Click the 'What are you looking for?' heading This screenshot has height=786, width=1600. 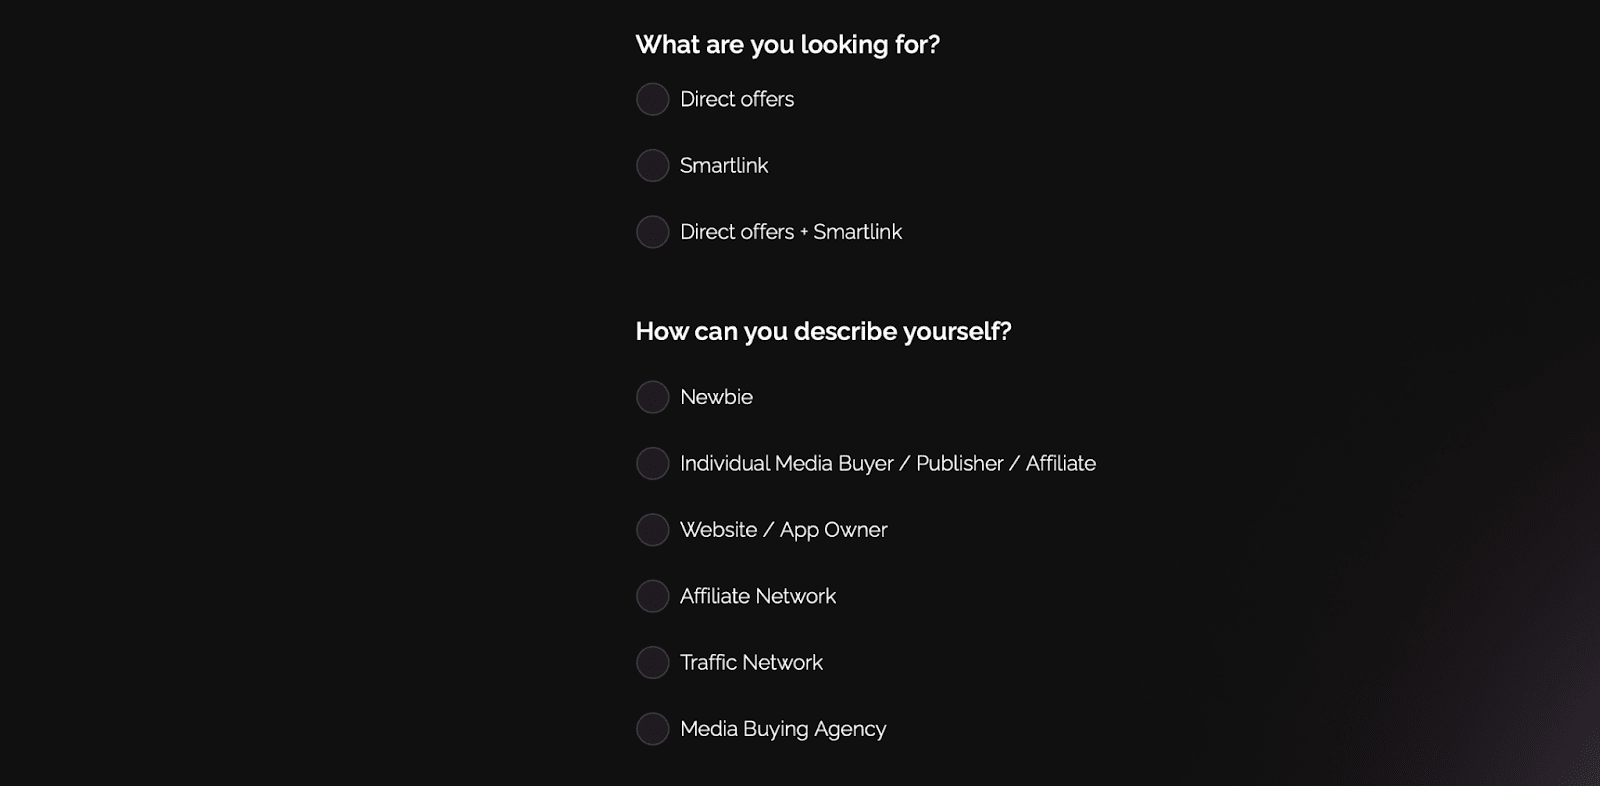point(788,45)
